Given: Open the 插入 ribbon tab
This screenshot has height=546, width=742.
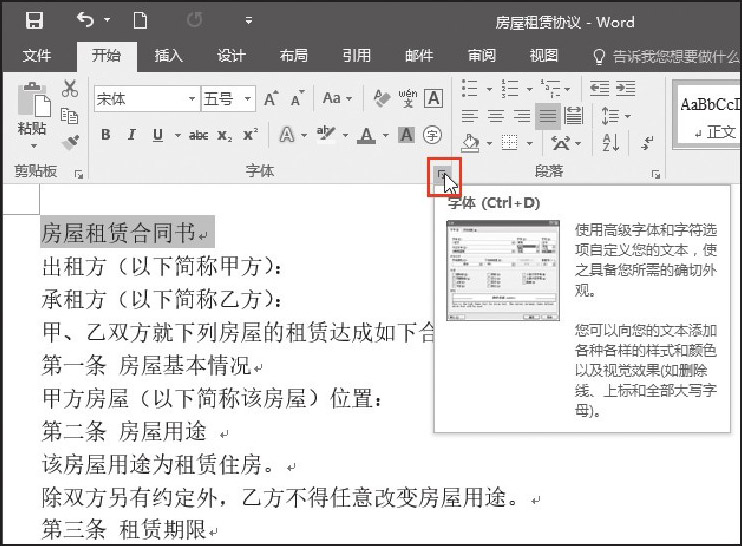Looking at the screenshot, I should (x=168, y=56).
